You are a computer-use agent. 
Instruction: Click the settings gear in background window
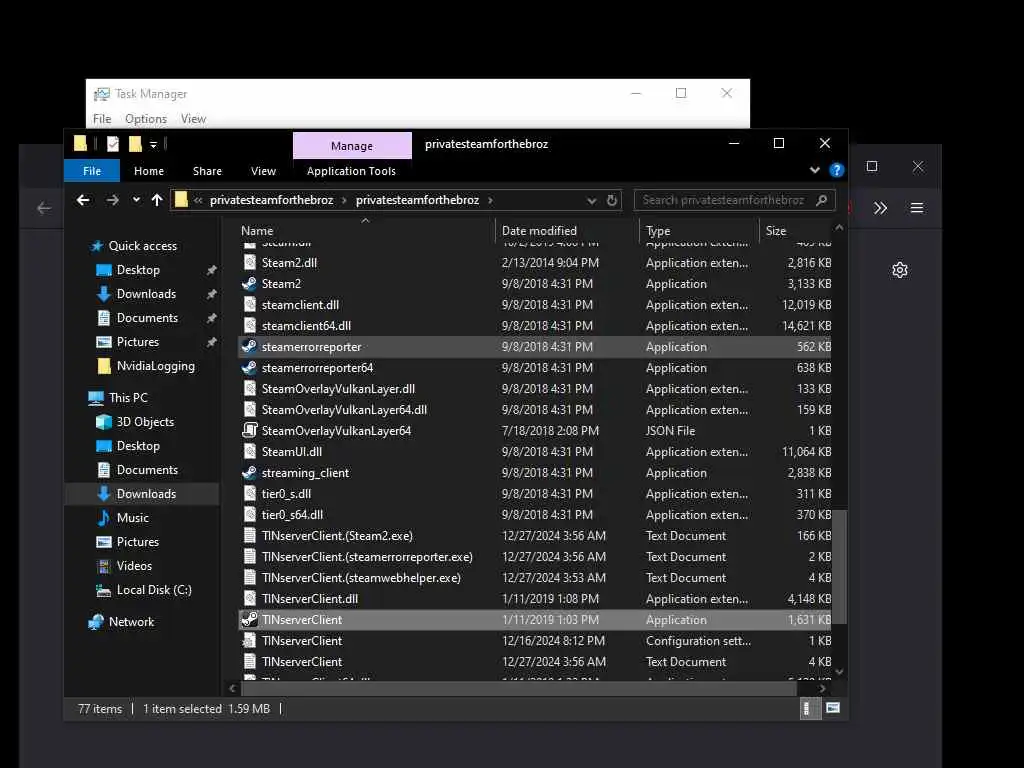[x=900, y=270]
